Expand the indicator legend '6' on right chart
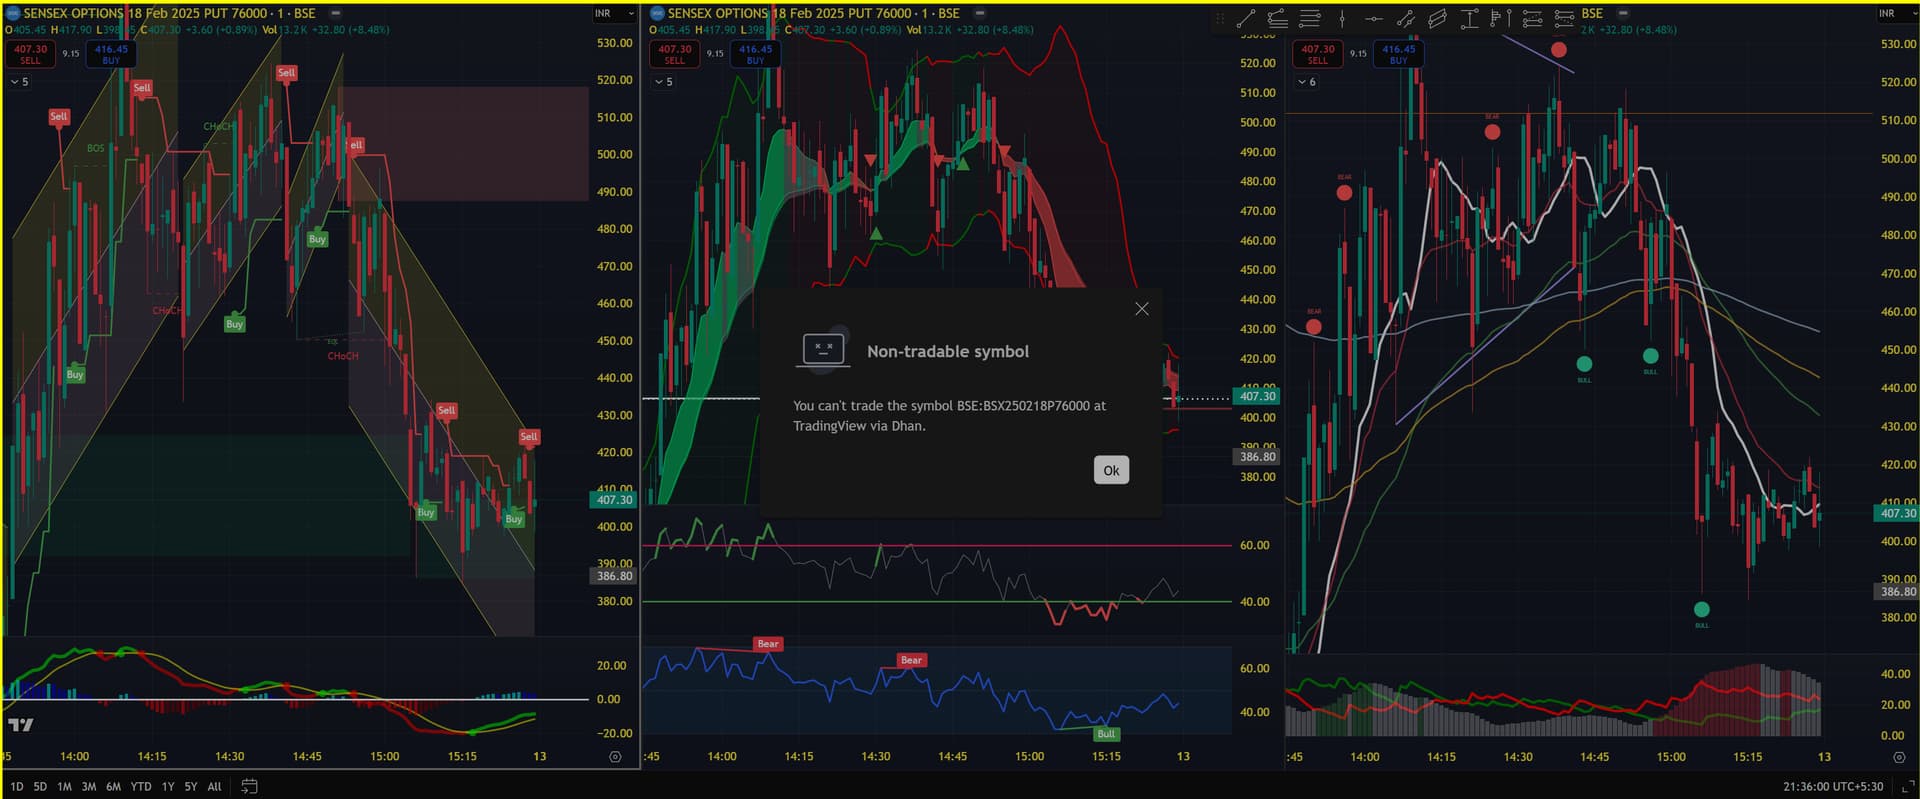 click(1307, 82)
